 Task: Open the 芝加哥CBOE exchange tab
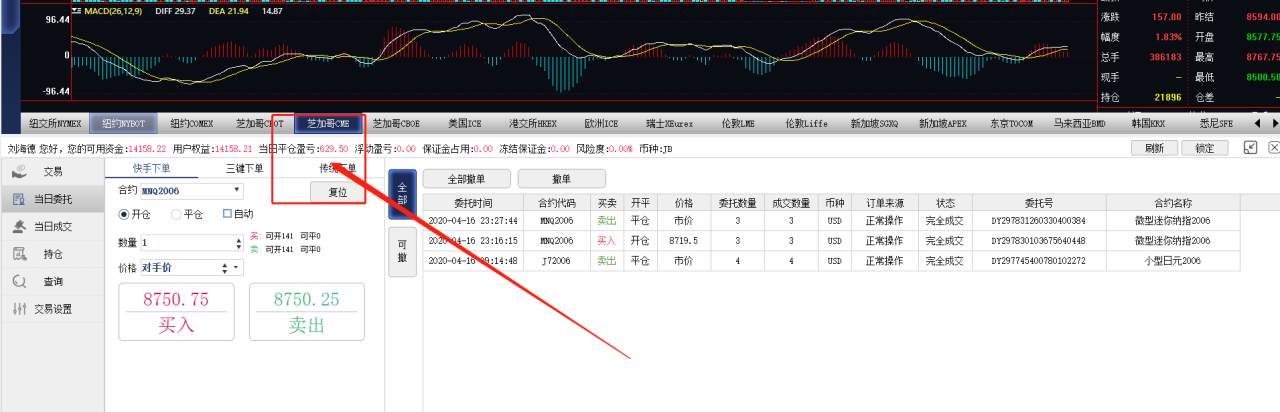coord(396,124)
